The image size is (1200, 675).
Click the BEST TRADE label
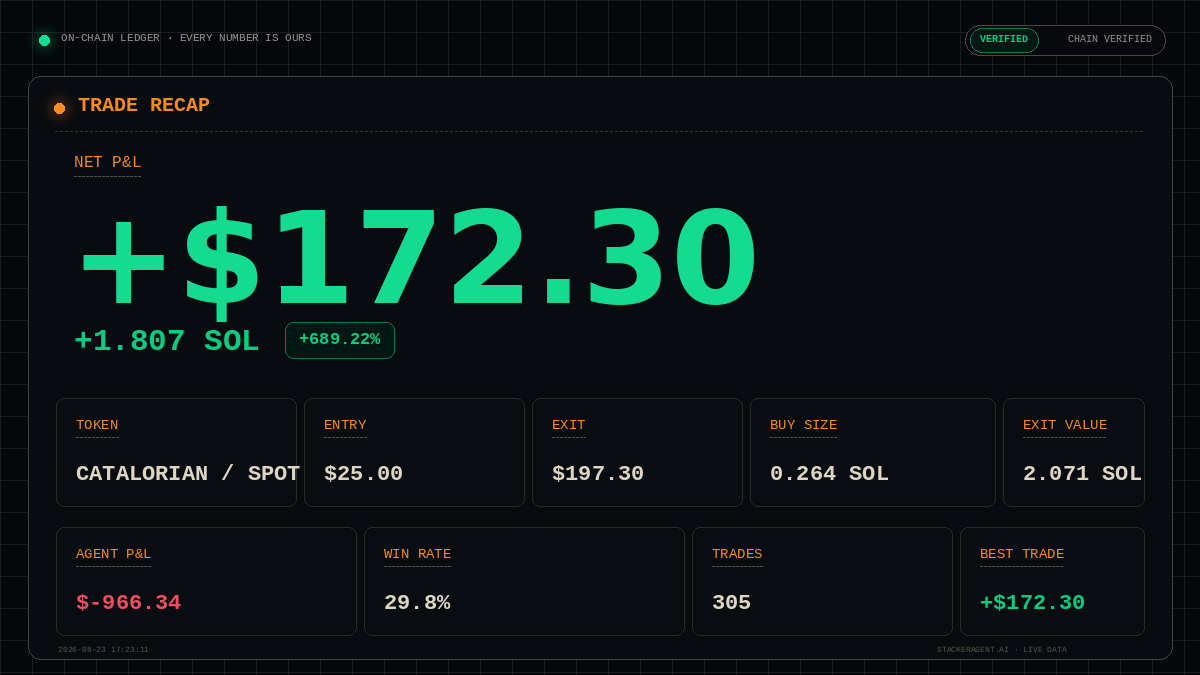1022,554
